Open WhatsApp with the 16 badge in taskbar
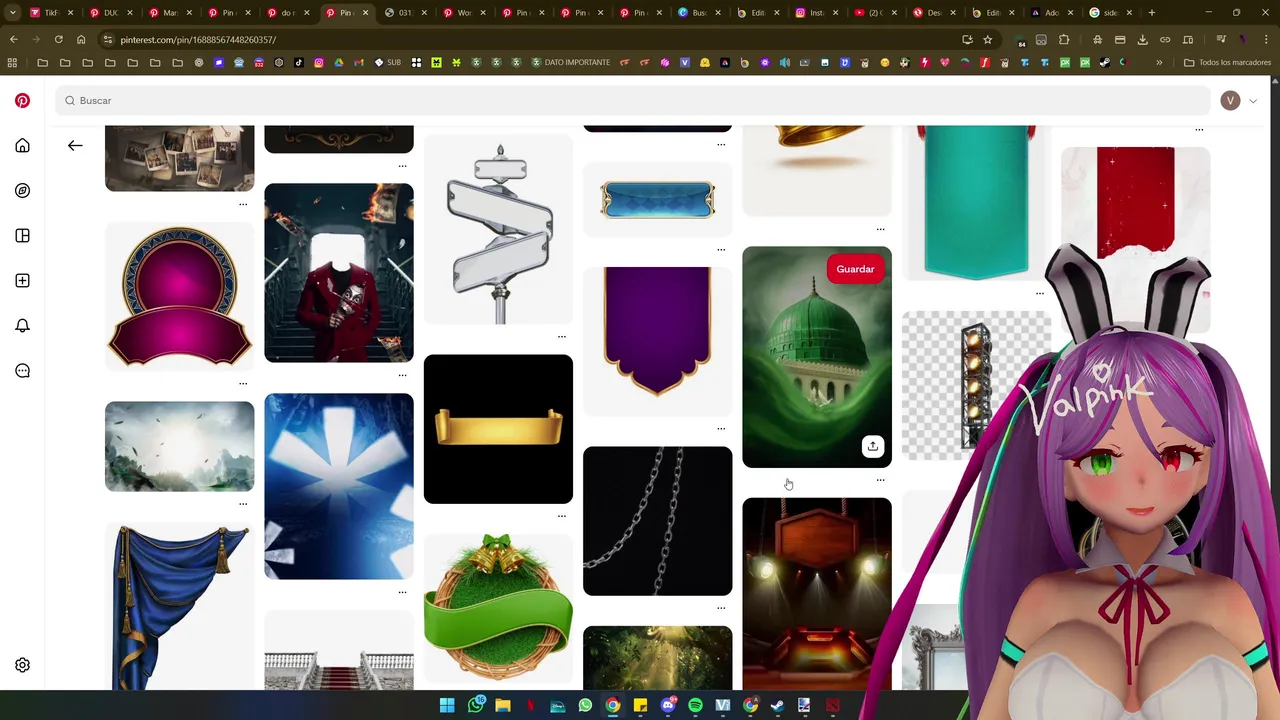The image size is (1280, 720). coord(476,705)
